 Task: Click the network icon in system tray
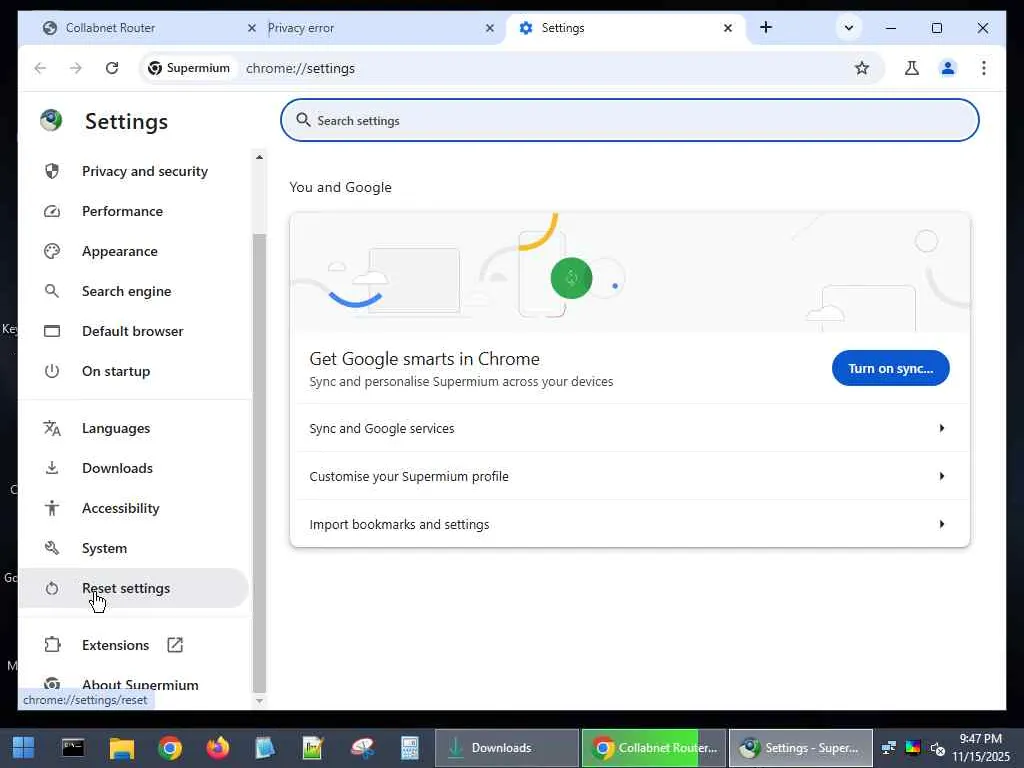(888, 748)
